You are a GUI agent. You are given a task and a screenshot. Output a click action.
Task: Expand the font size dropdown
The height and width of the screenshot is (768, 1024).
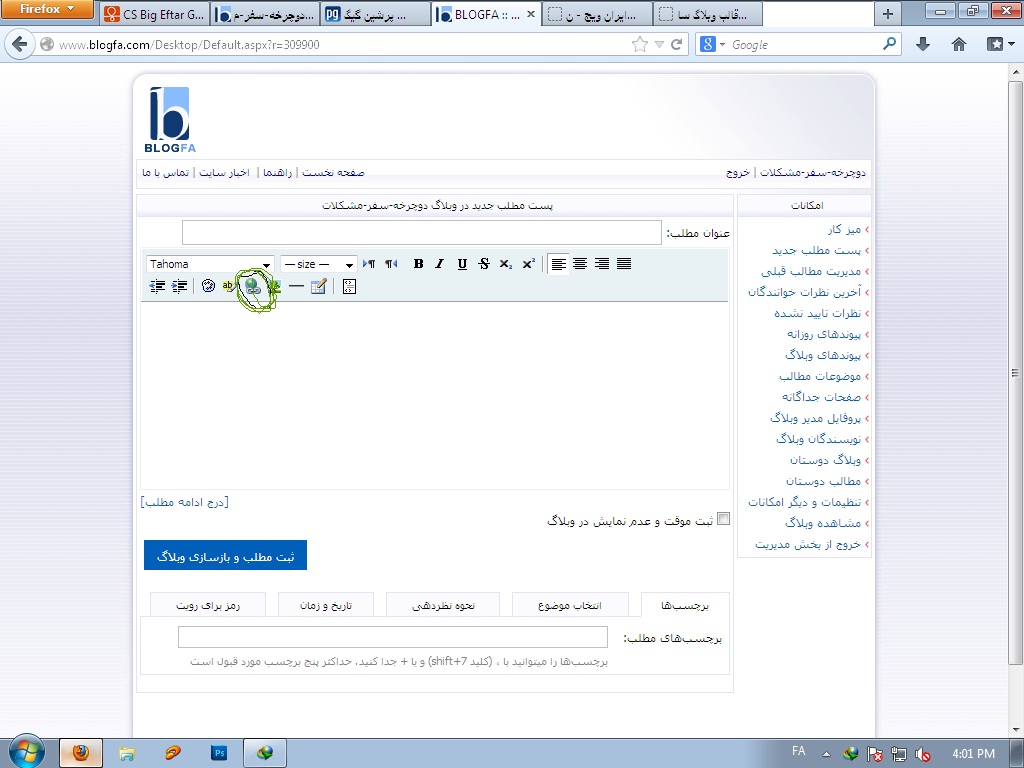[x=319, y=264]
